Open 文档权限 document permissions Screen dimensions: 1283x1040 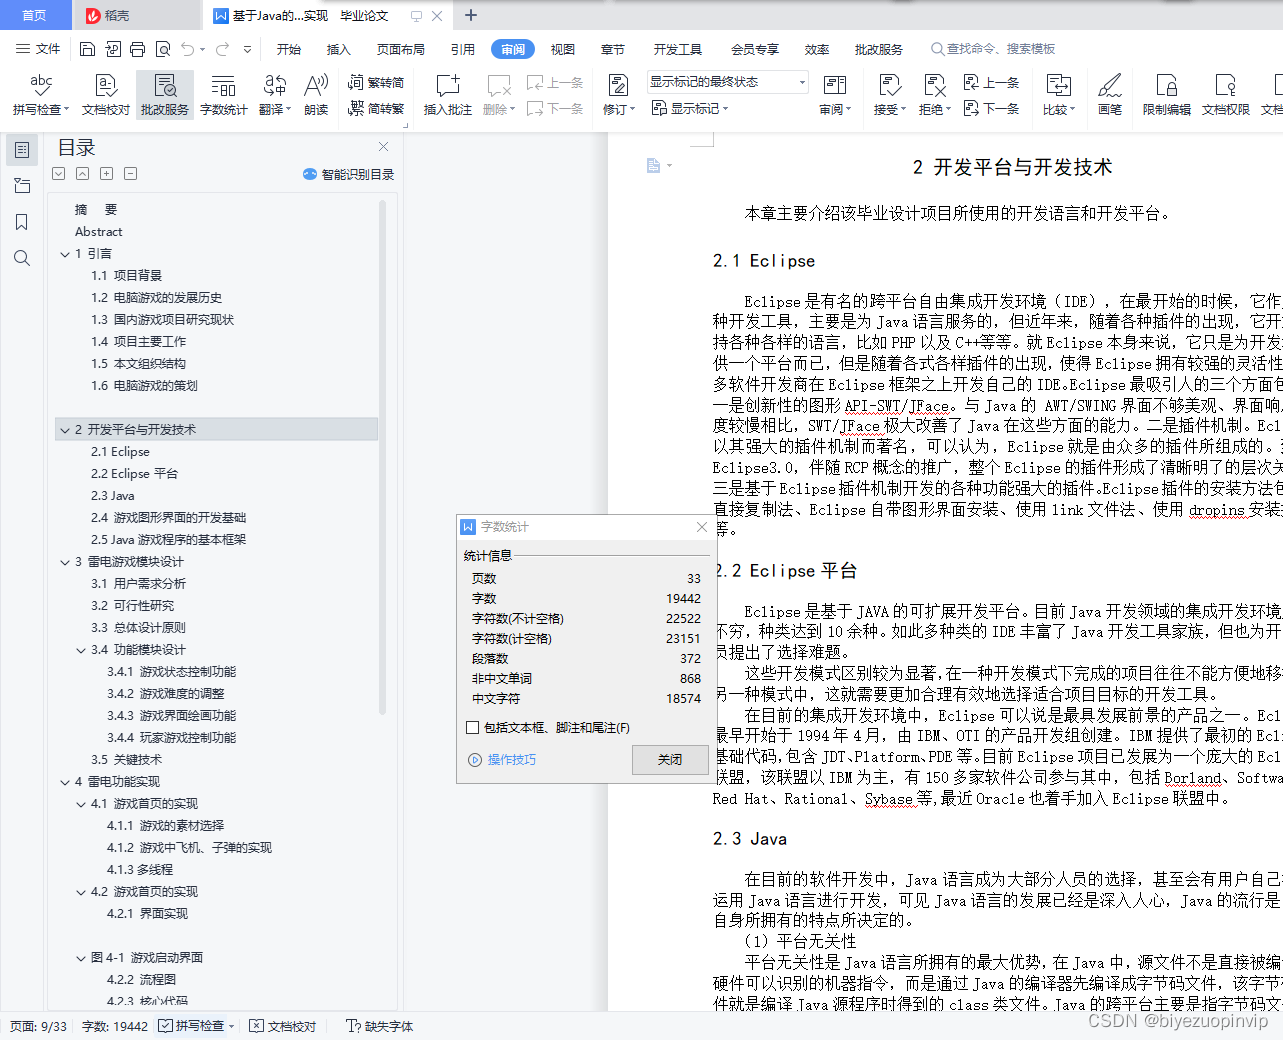coord(1226,95)
